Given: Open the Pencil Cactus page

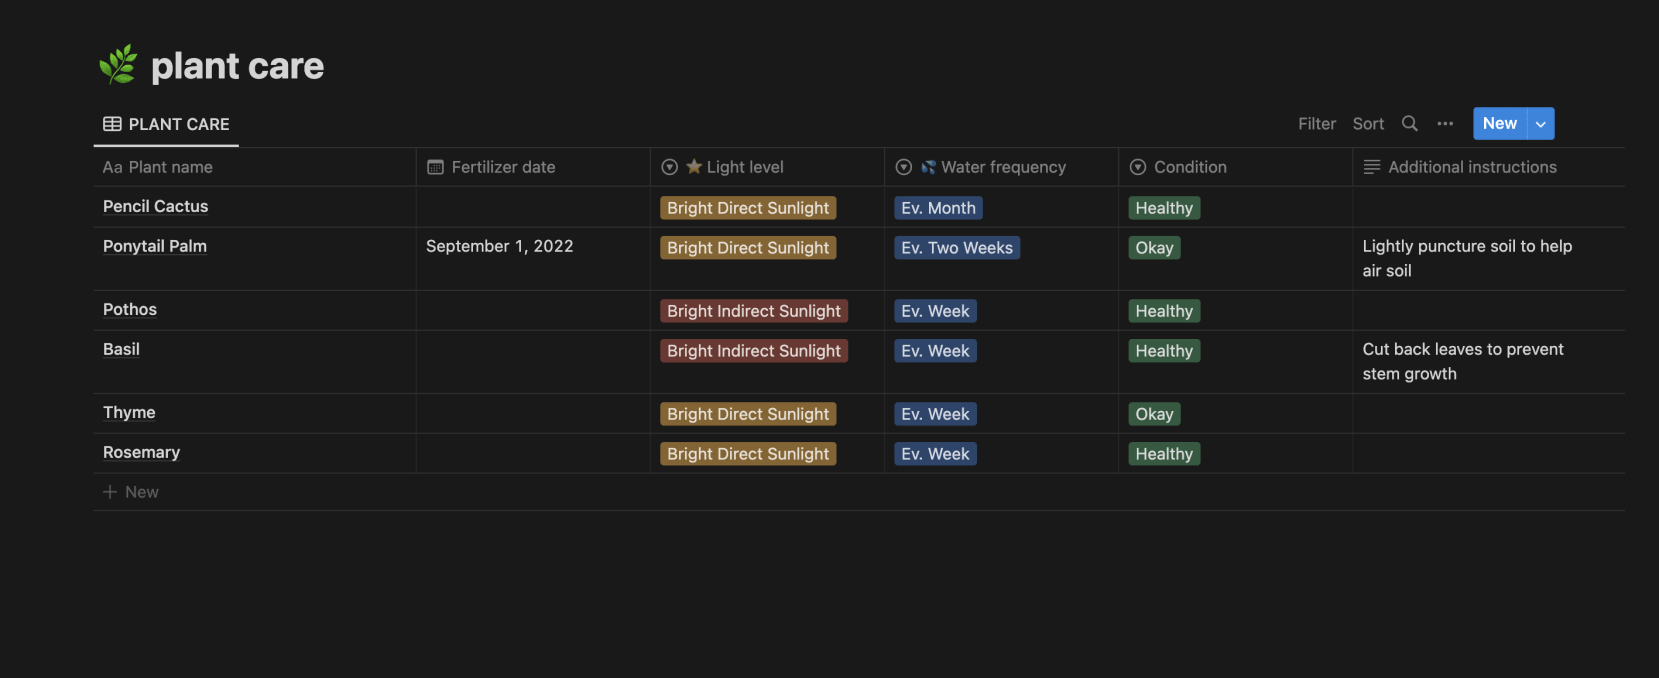Looking at the screenshot, I should pyautogui.click(x=155, y=206).
